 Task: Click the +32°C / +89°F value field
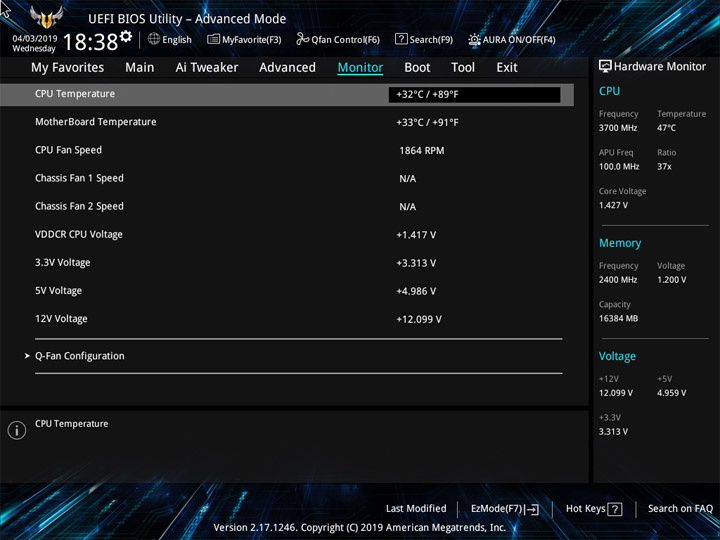(474, 95)
